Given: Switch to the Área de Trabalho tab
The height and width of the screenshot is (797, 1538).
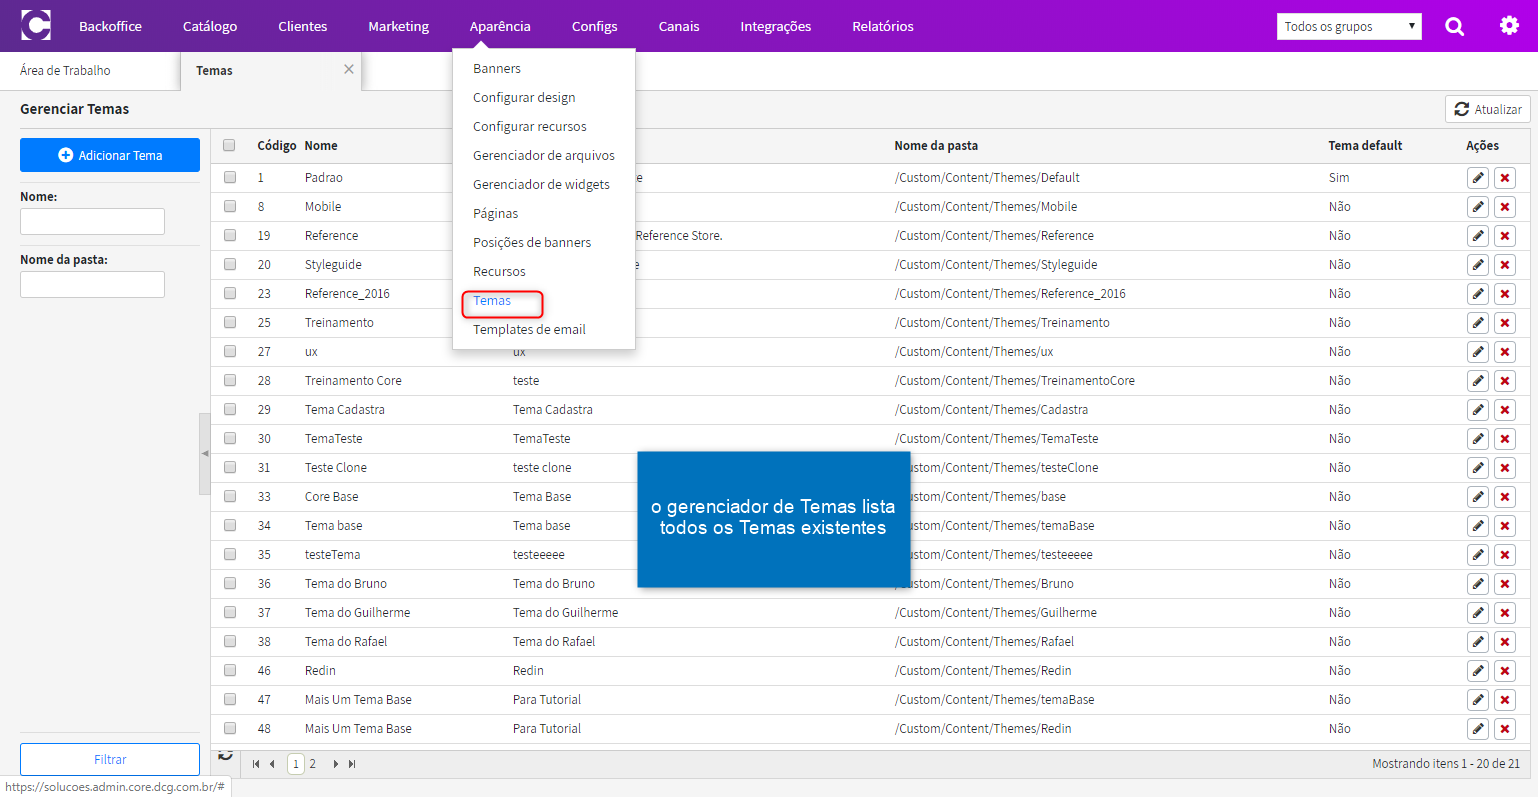Looking at the screenshot, I should point(65,71).
